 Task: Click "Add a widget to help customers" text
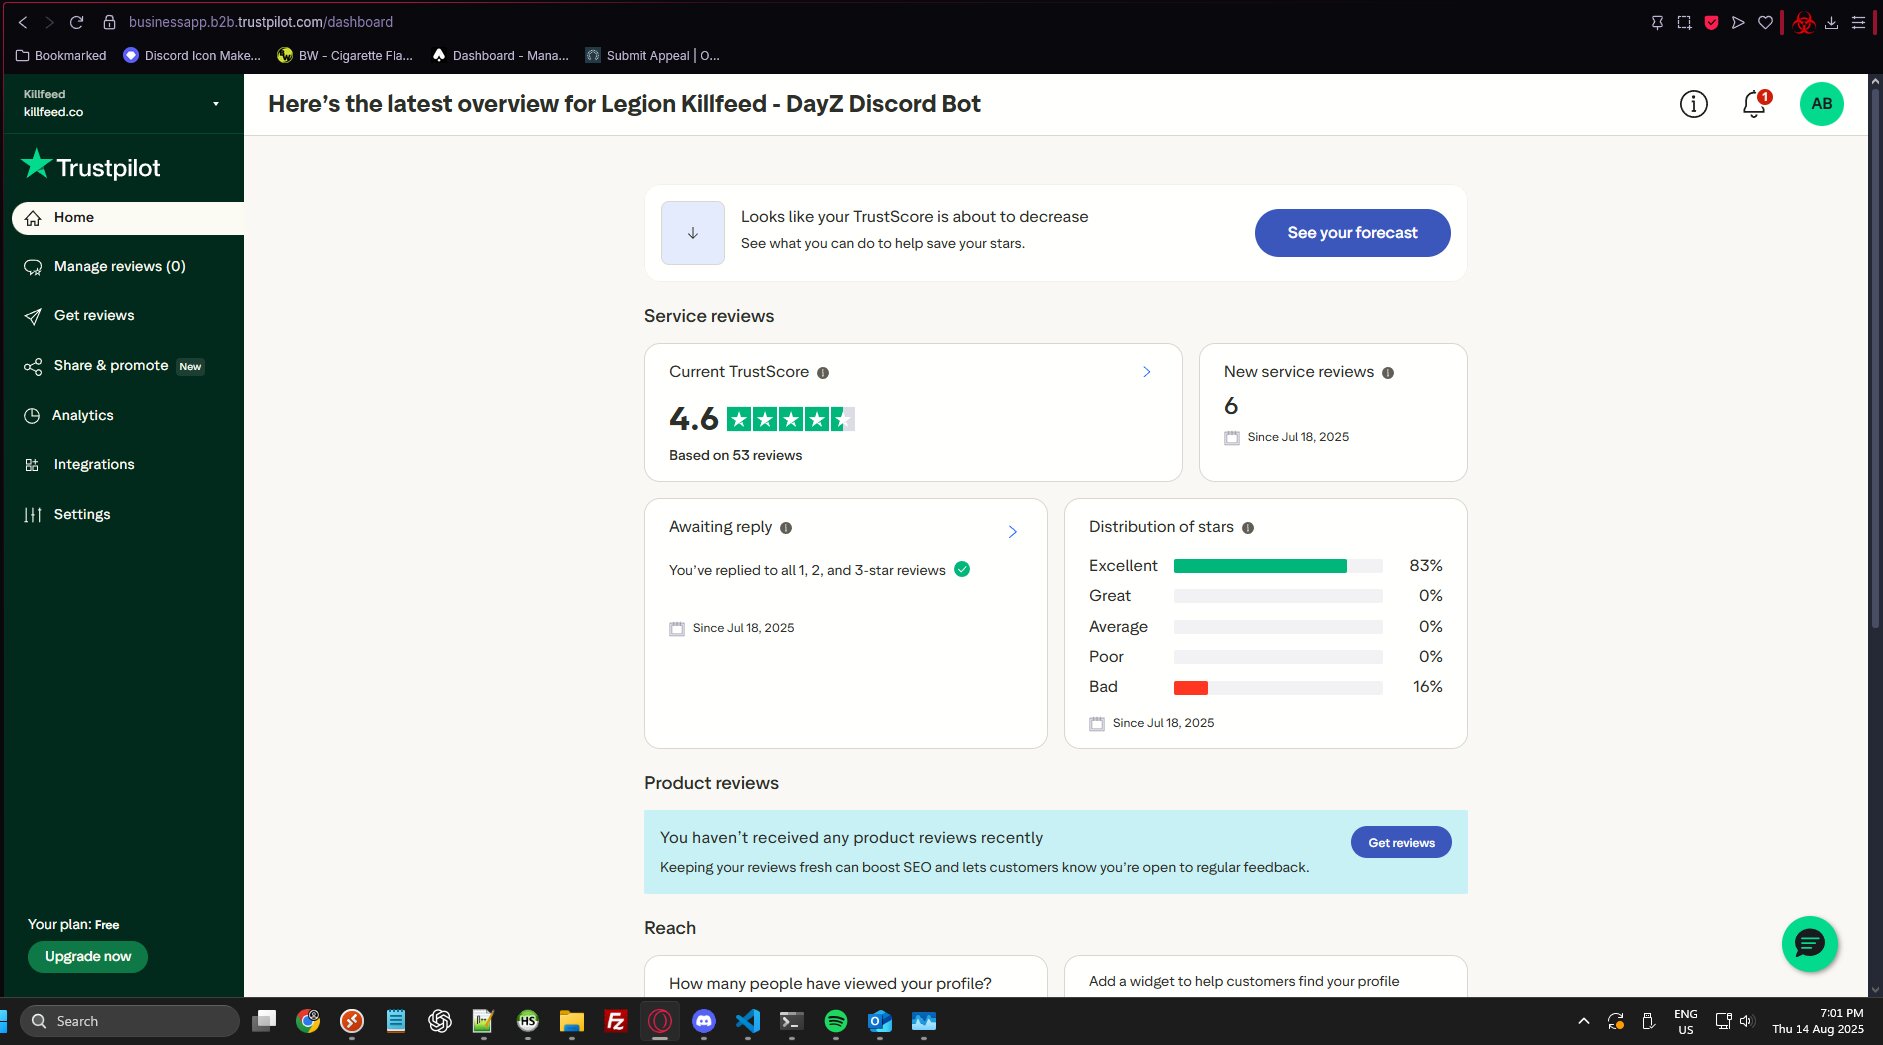[1244, 982]
